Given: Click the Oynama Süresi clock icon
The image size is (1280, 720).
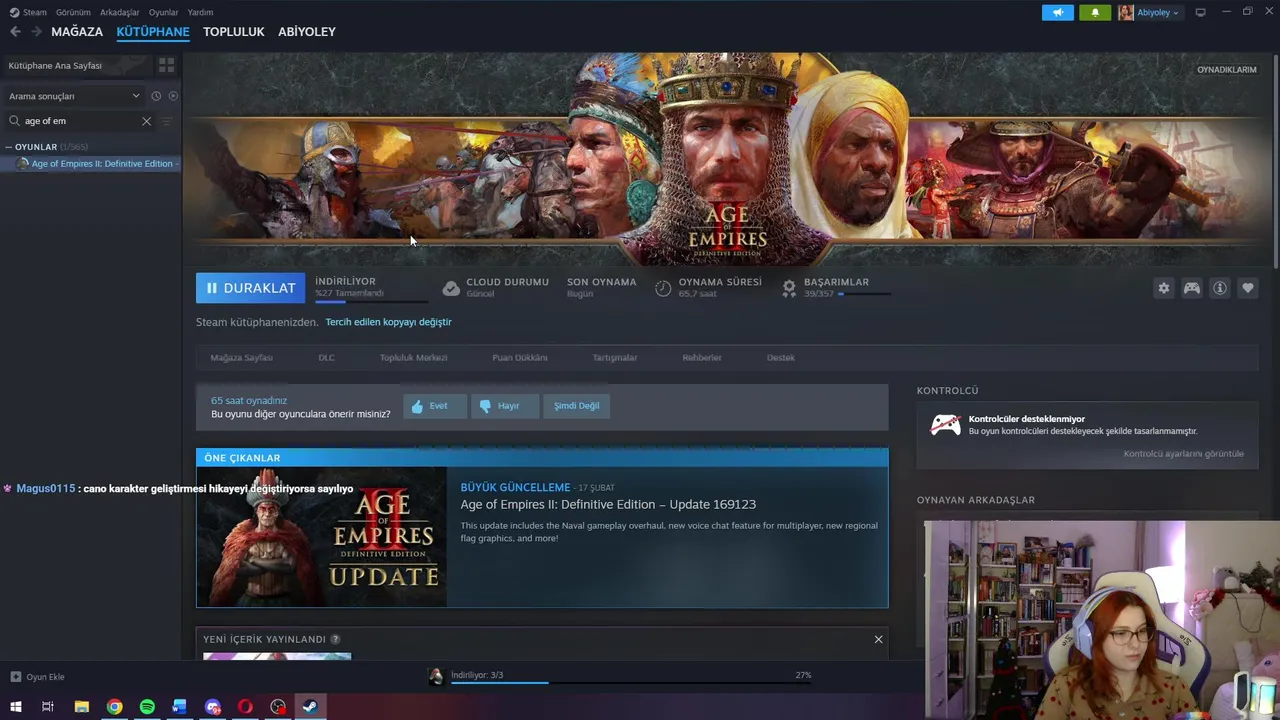Looking at the screenshot, I should [663, 288].
